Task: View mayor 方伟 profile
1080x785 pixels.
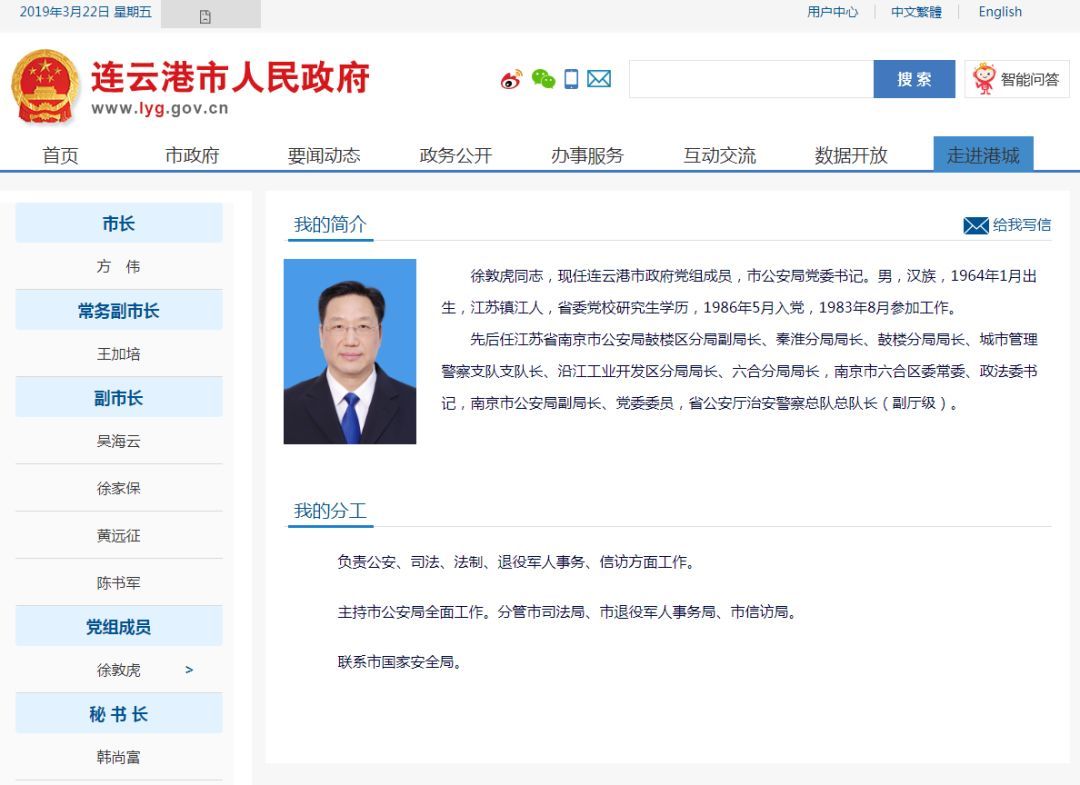Action: tap(118, 267)
